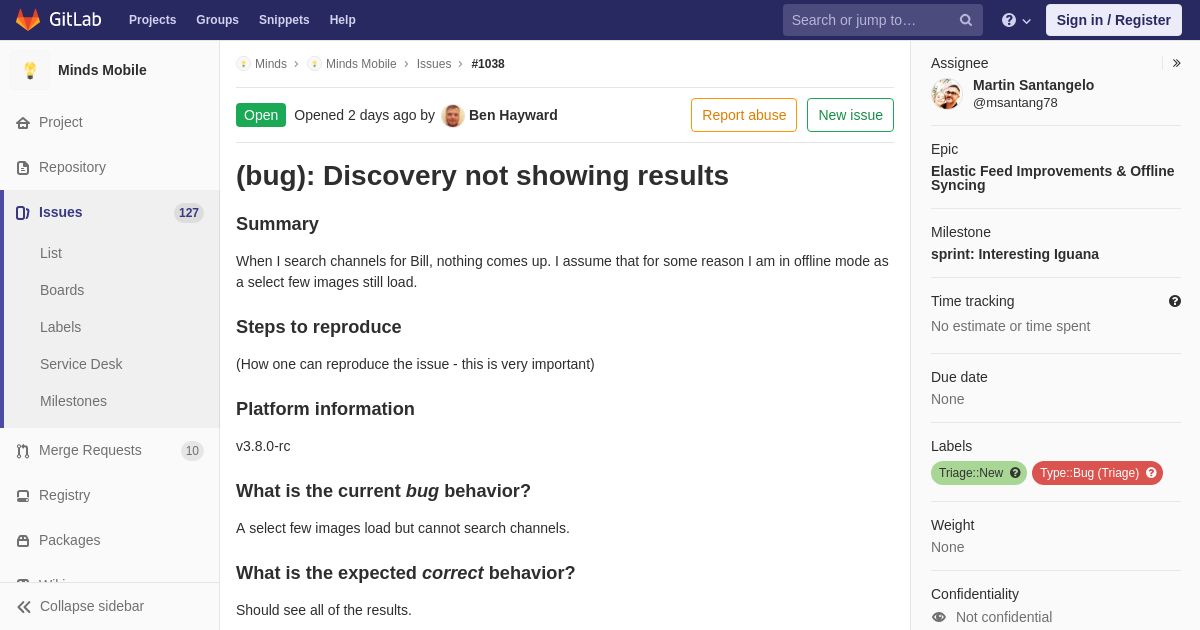Click the Triage::New label help icon

click(1015, 473)
